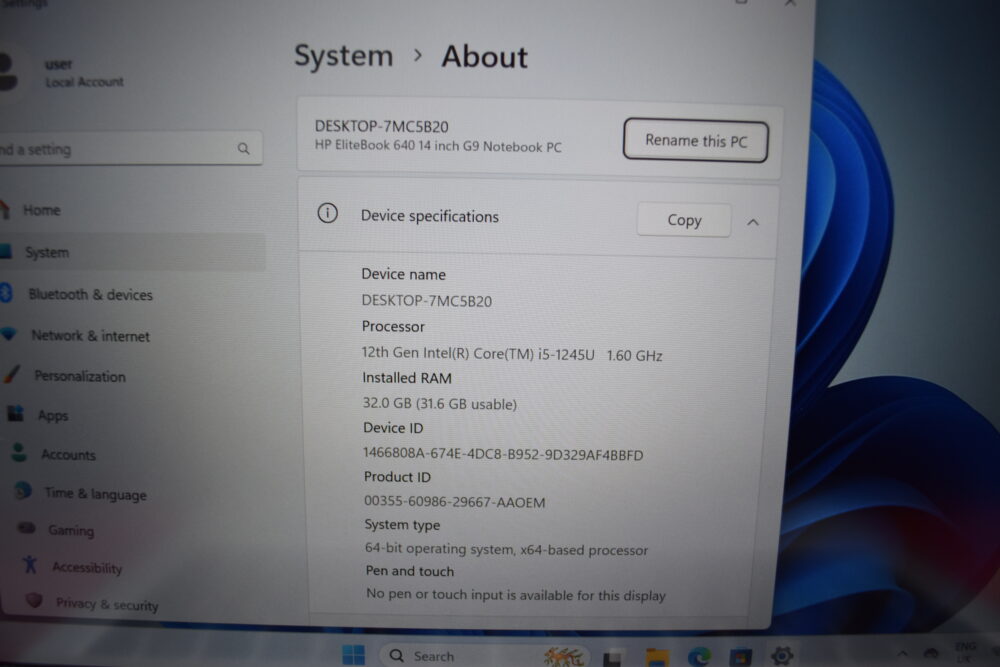This screenshot has width=1000, height=667.
Task: Click the Settings gear on the taskbar
Action: [x=782, y=655]
